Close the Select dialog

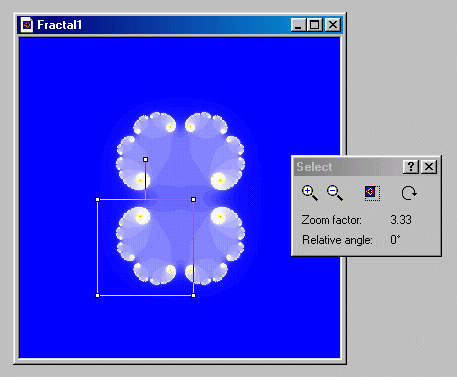[429, 166]
